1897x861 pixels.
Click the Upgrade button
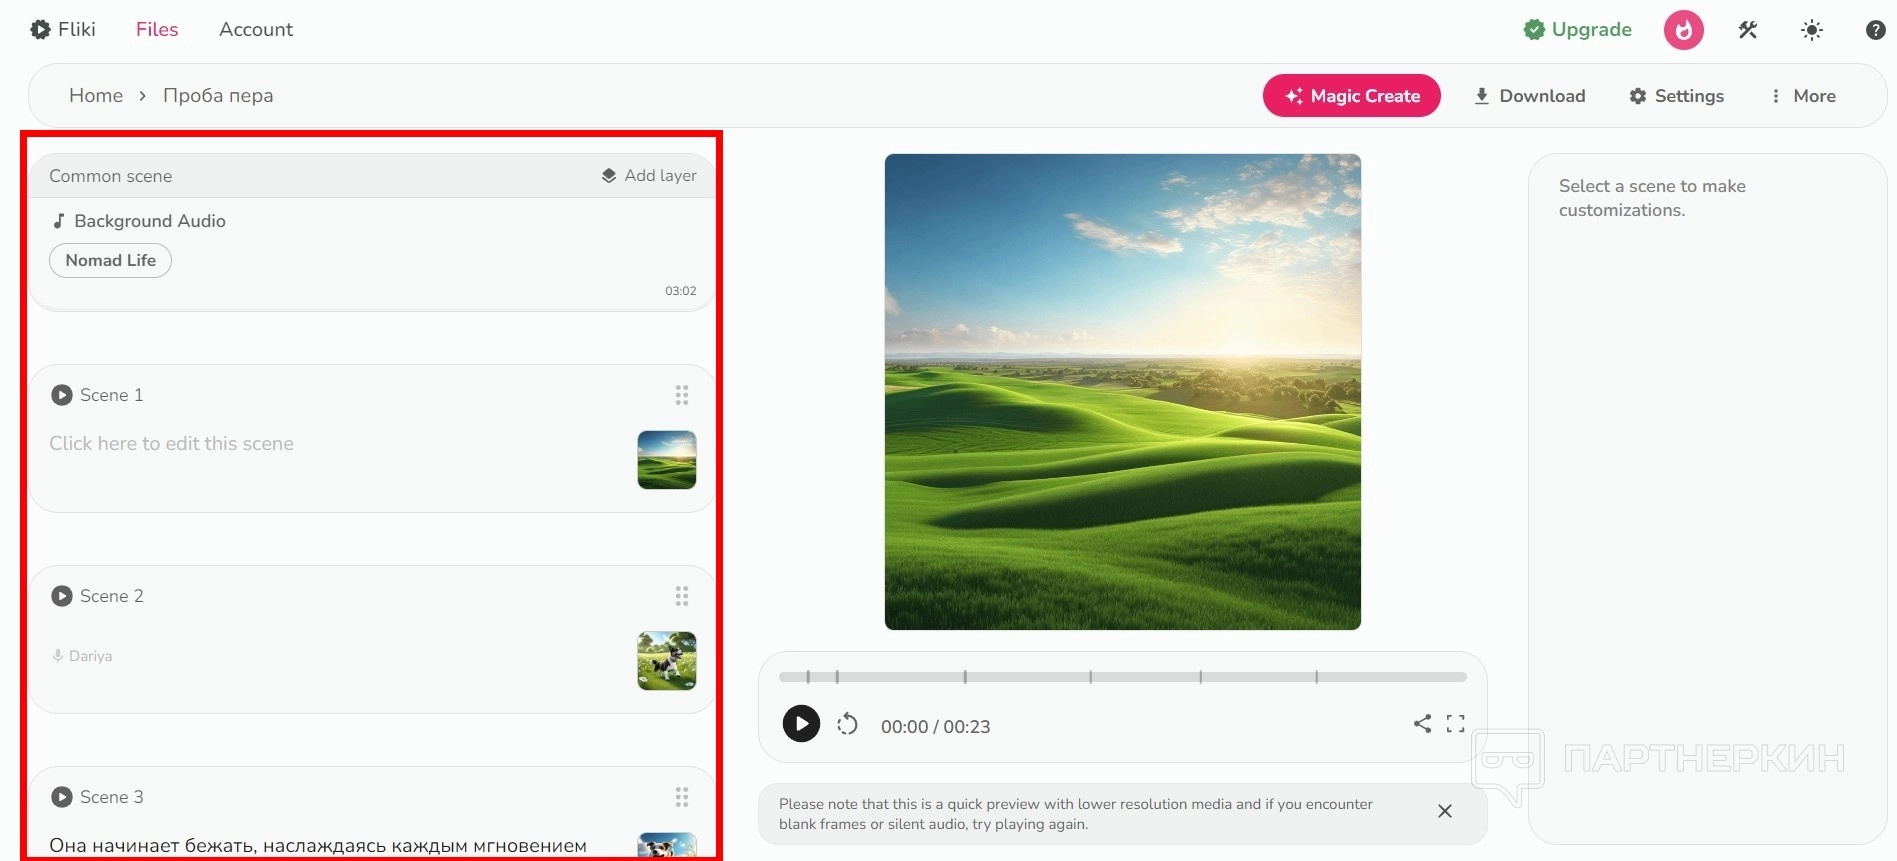[x=1578, y=30]
